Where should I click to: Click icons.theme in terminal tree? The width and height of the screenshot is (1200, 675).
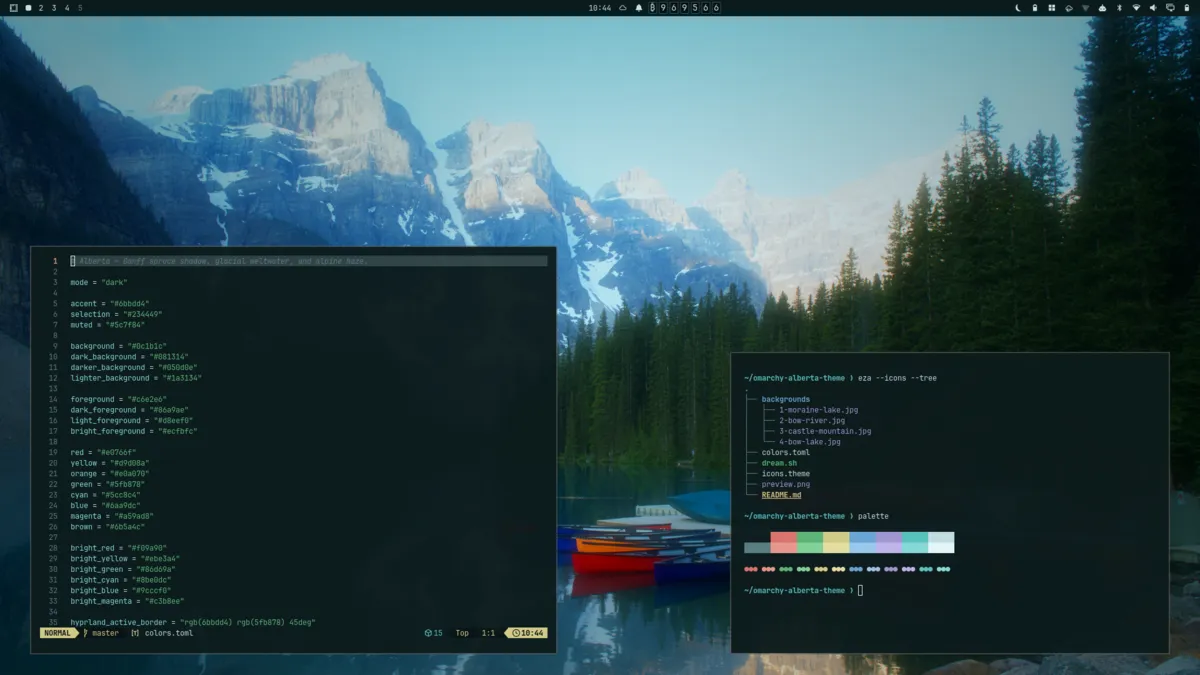click(x=786, y=474)
